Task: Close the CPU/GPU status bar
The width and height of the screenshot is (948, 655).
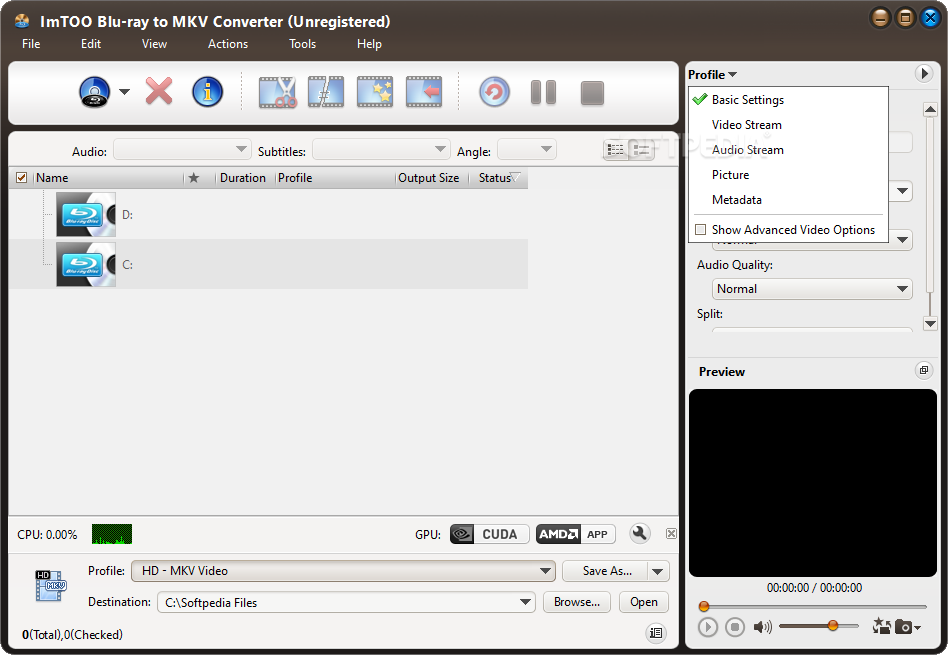Action: (671, 533)
